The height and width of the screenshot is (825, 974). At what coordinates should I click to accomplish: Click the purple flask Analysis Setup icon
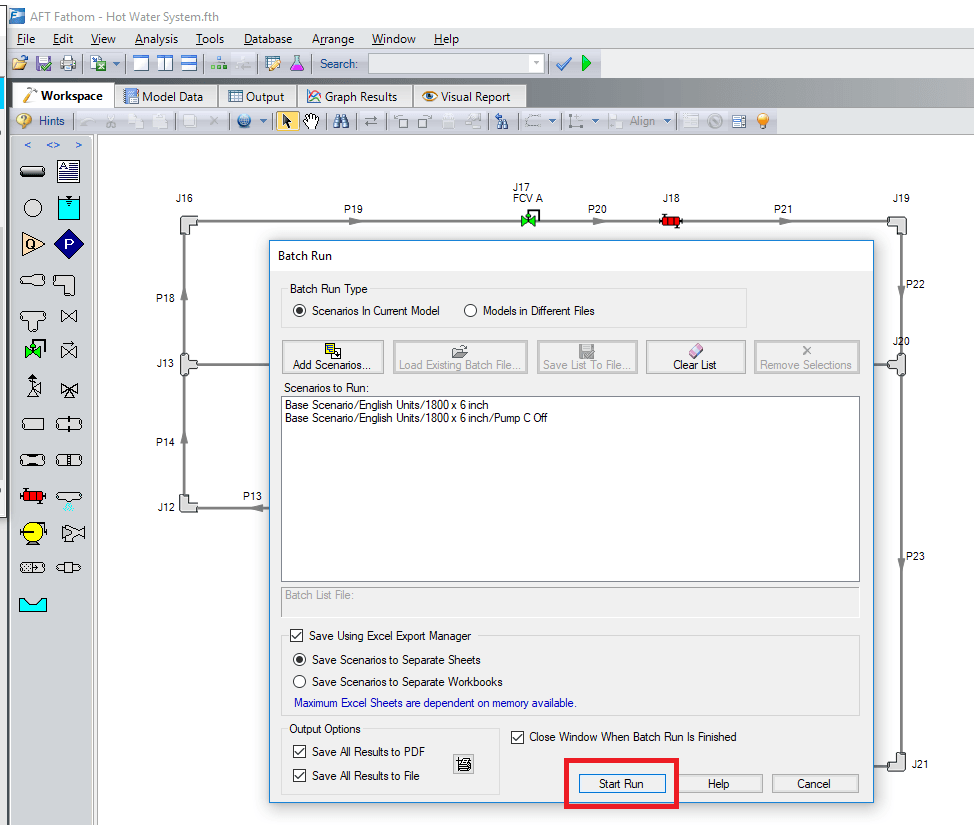[297, 63]
